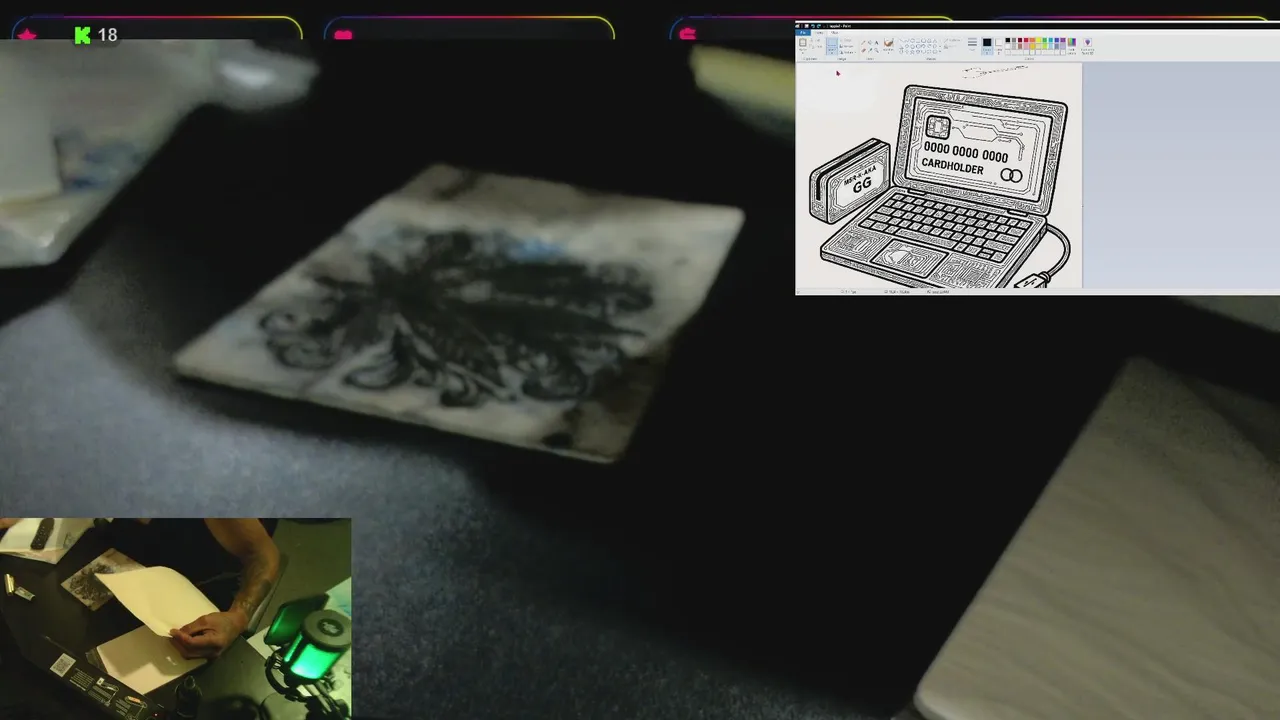Select the Pencil tool in Paint
This screenshot has height=720, width=1280.
coord(863,43)
